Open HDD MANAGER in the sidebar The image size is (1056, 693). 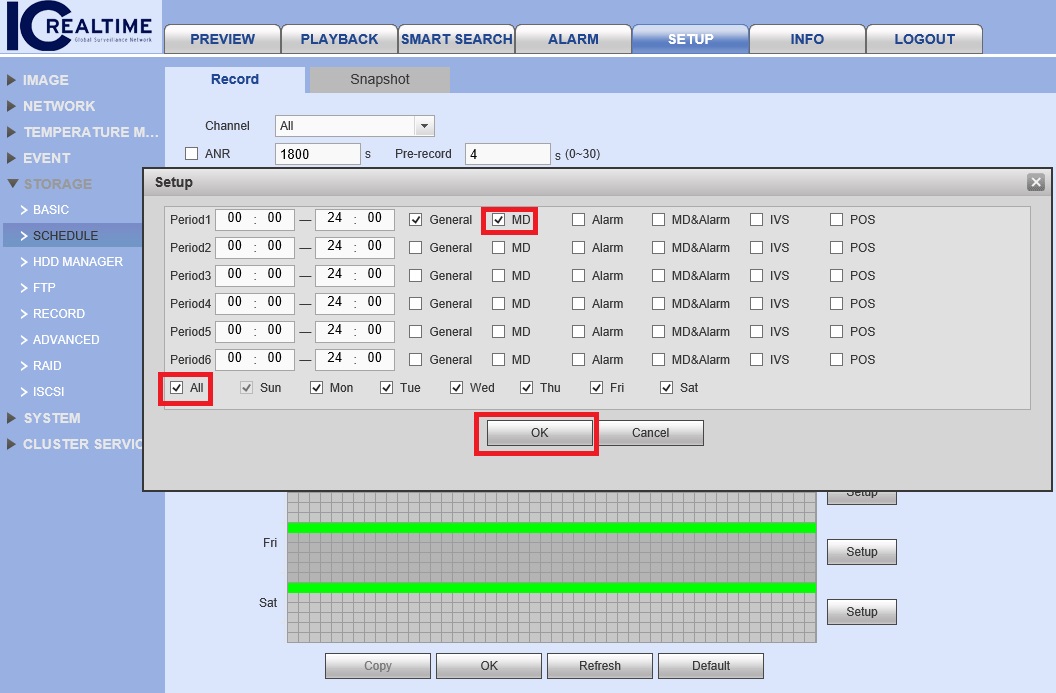coord(78,262)
